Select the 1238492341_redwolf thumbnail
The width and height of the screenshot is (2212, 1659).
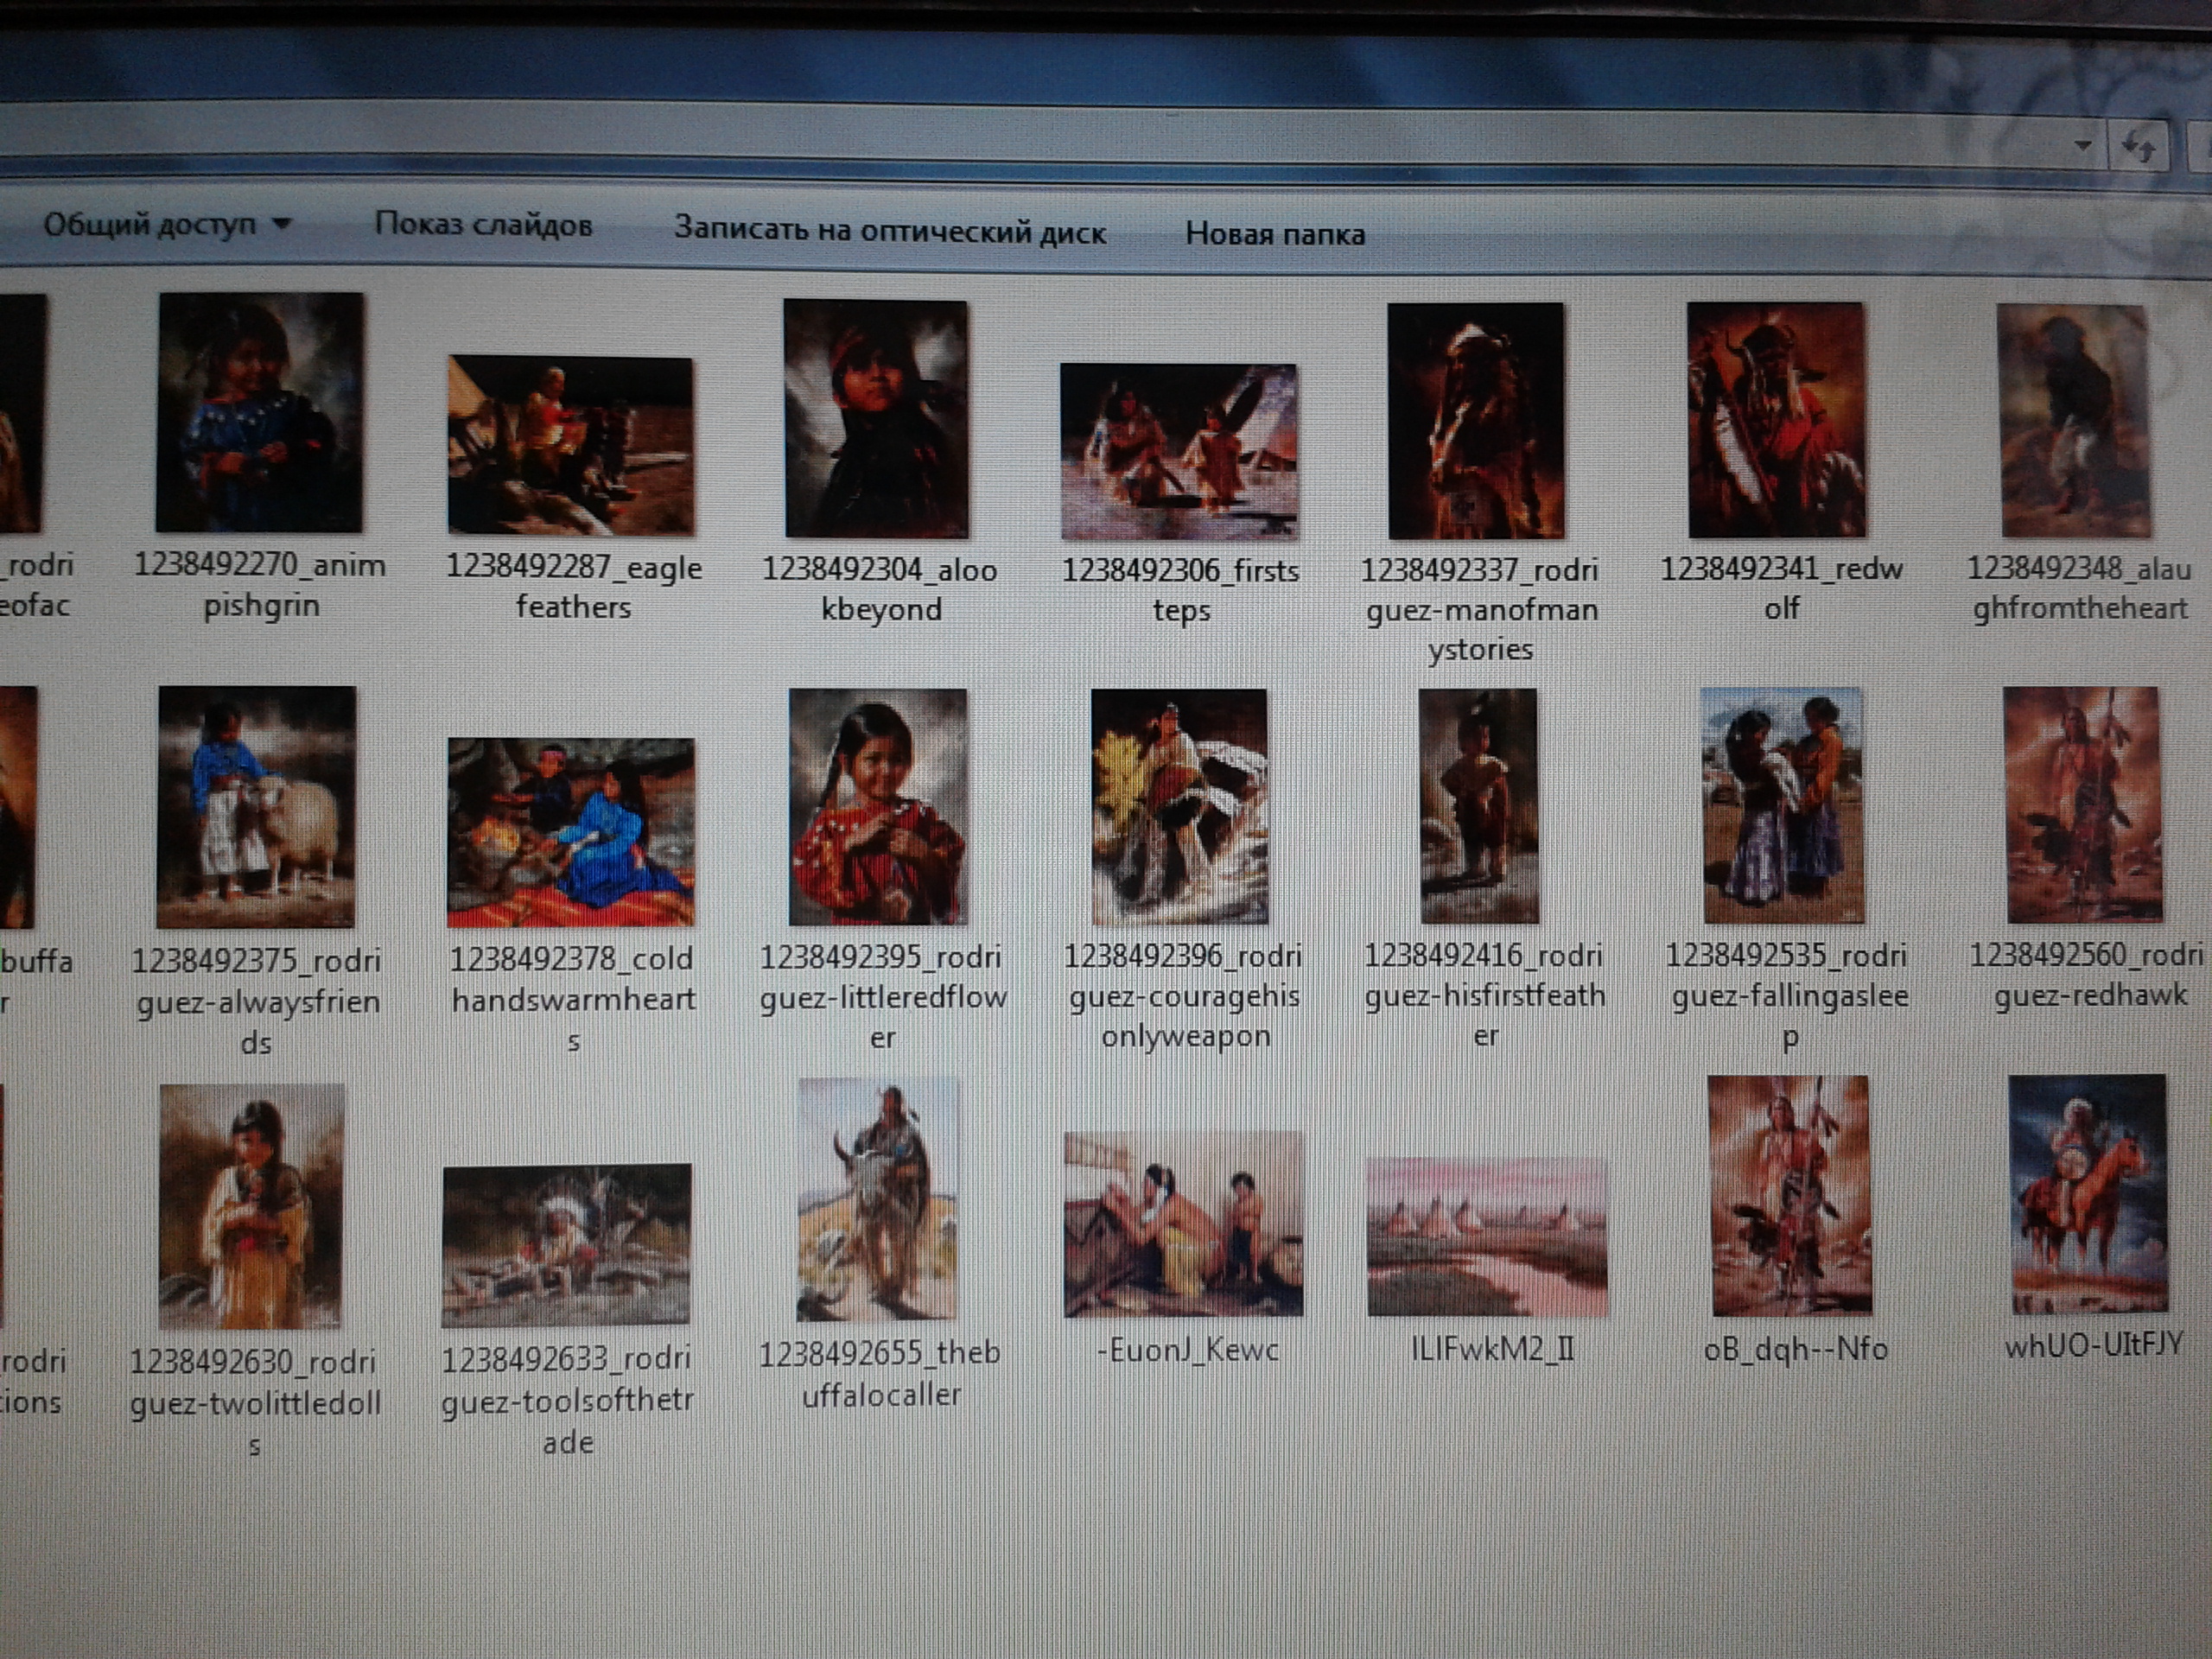pyautogui.click(x=1776, y=420)
